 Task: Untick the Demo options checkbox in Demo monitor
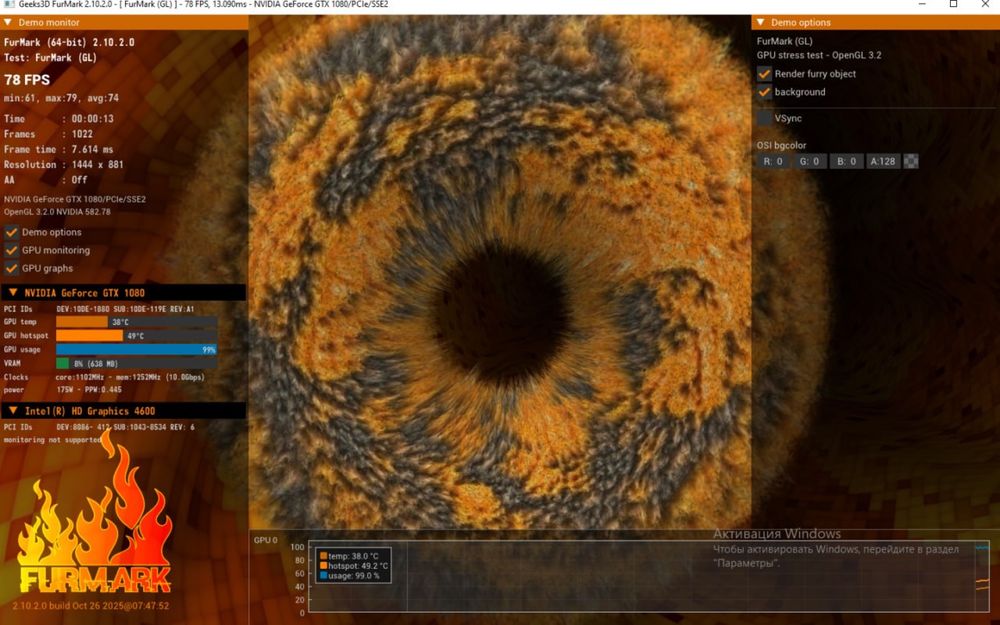pos(11,232)
